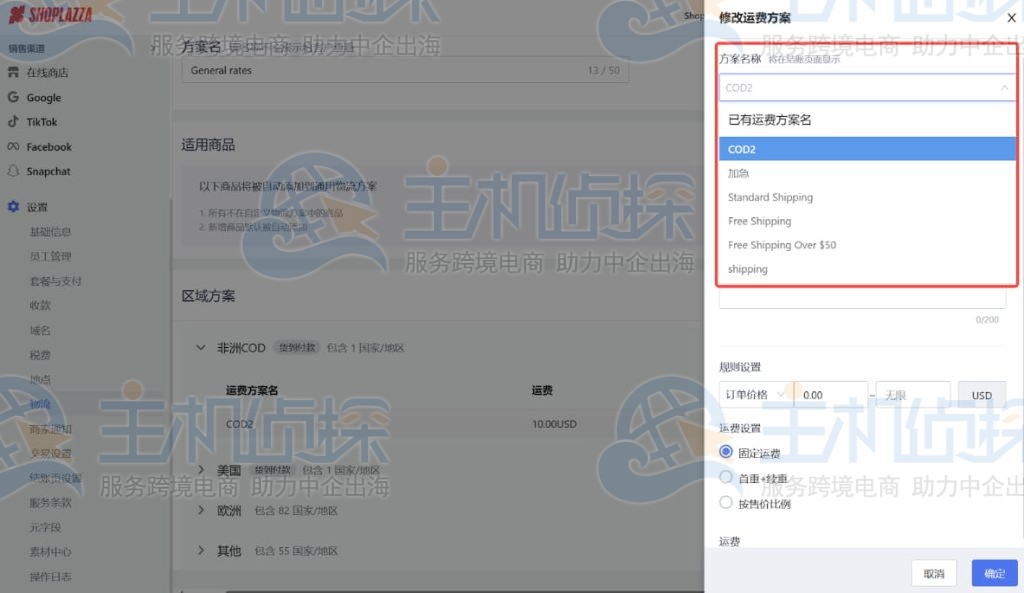Expand the 美国 region section
The height and width of the screenshot is (593, 1024).
coord(200,469)
